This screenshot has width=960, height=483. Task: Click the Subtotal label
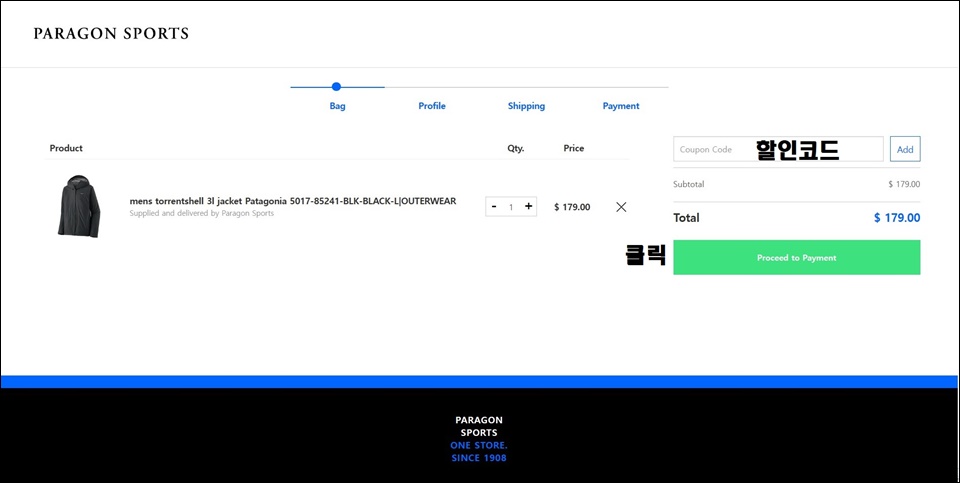tap(689, 184)
